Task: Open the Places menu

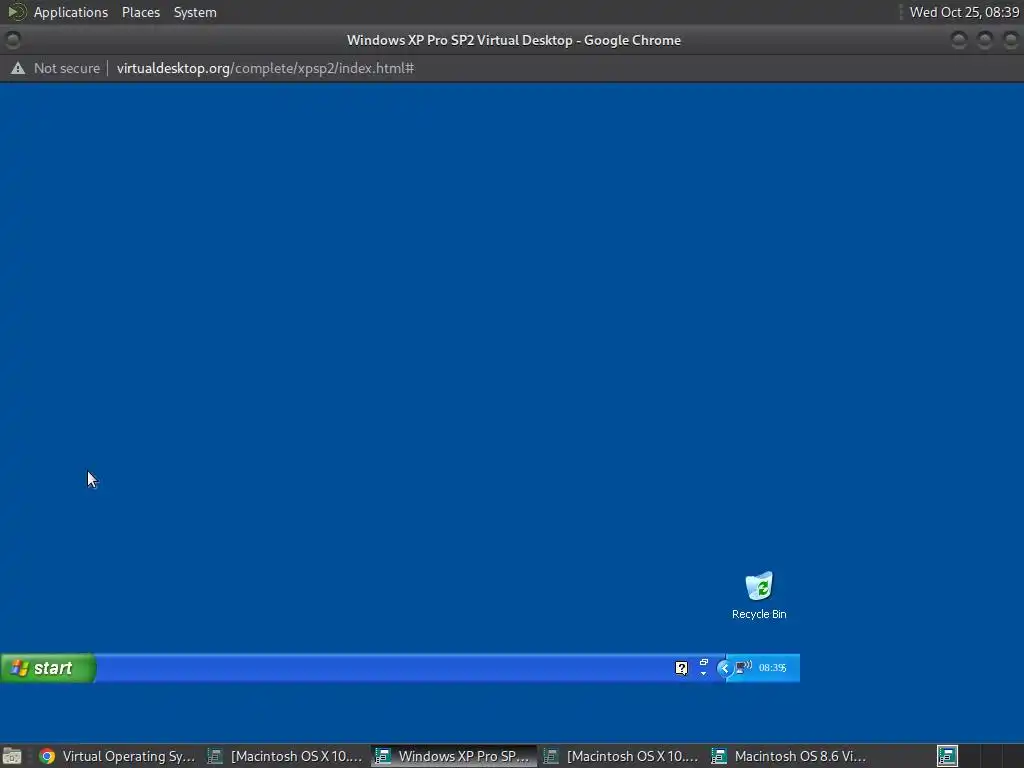Action: 141,12
